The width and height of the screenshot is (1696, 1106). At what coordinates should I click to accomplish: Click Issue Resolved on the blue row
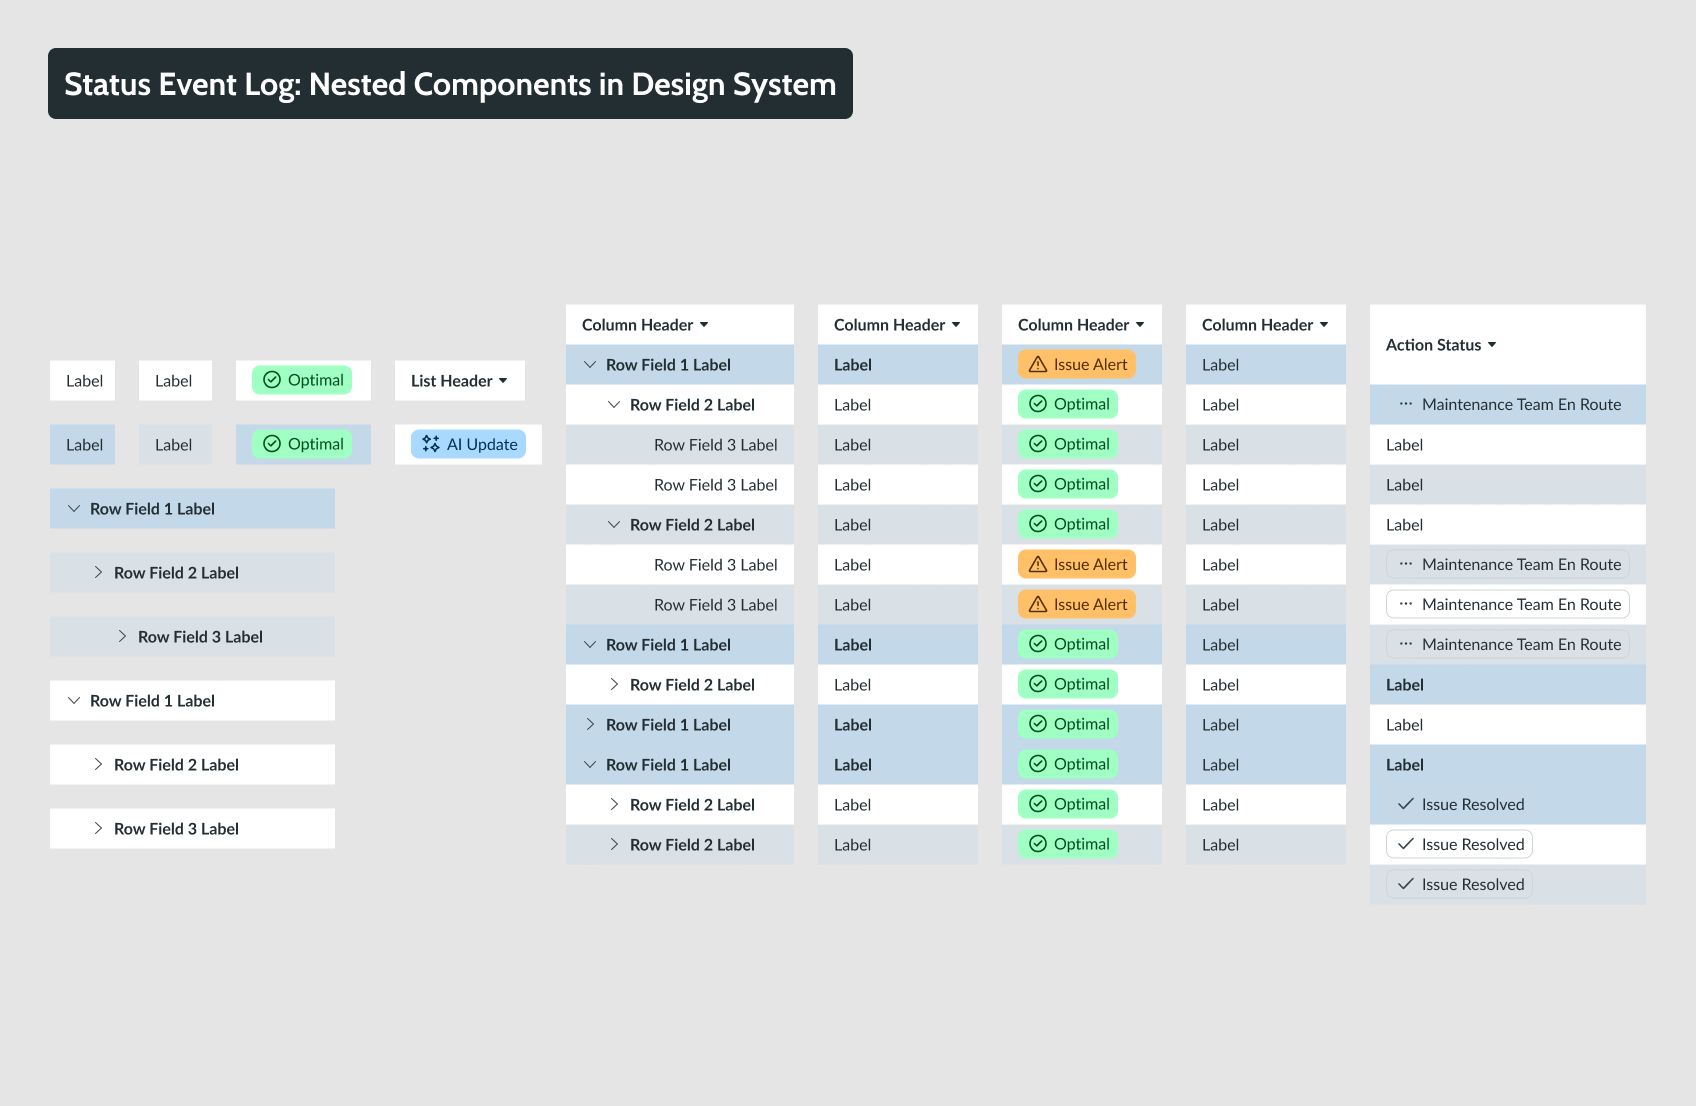[1459, 804]
